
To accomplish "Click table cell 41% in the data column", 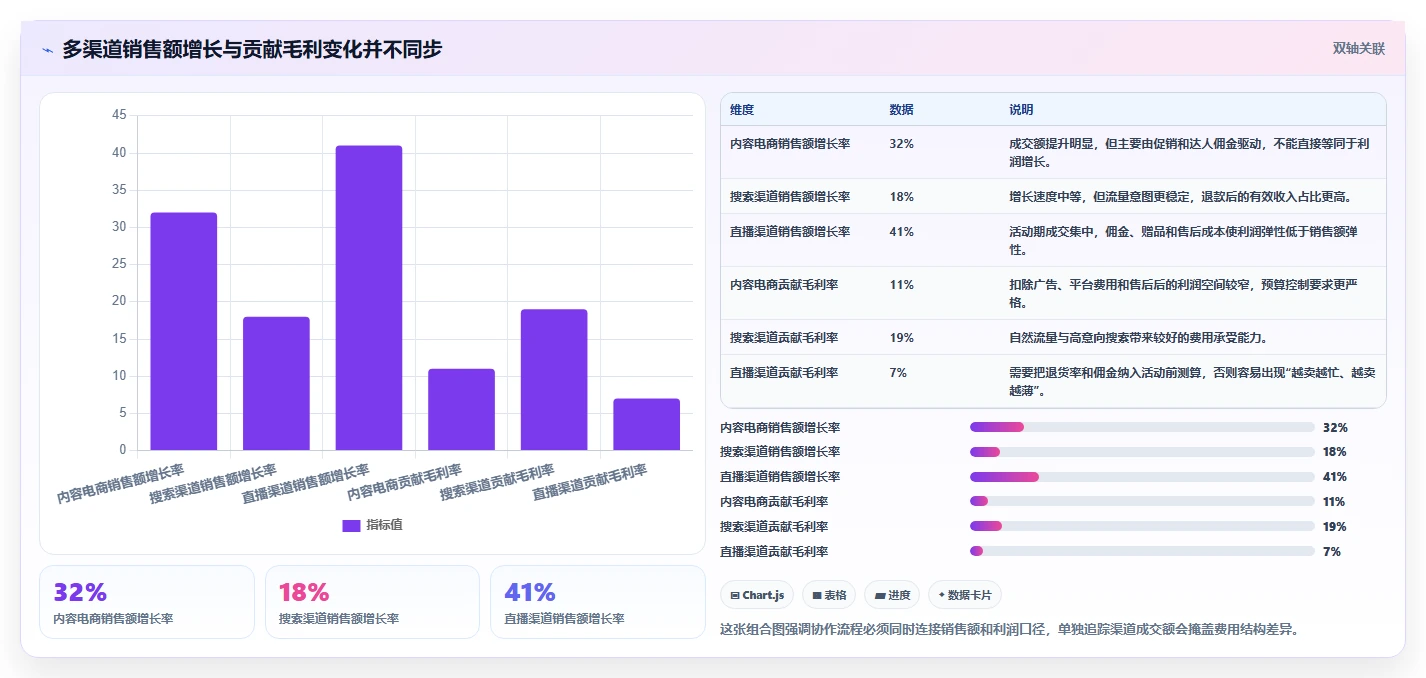I will click(901, 232).
